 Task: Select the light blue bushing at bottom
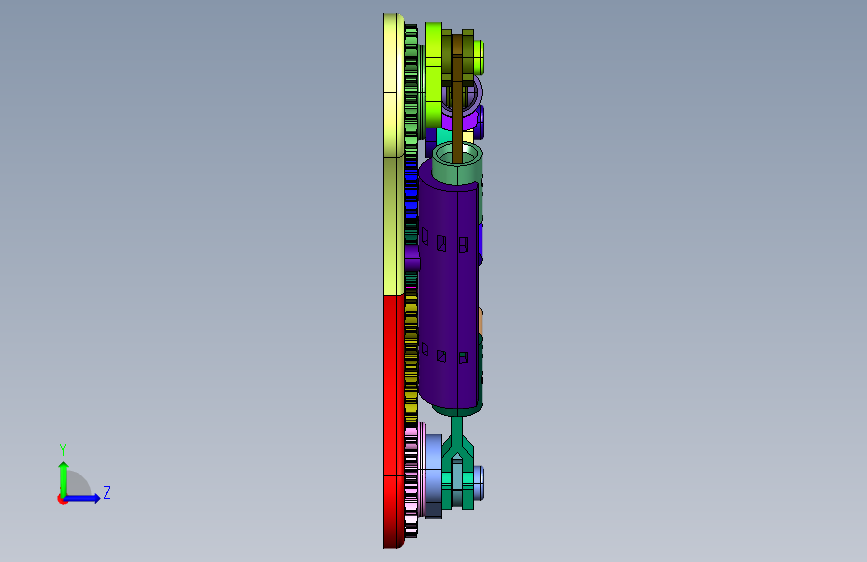(x=433, y=476)
